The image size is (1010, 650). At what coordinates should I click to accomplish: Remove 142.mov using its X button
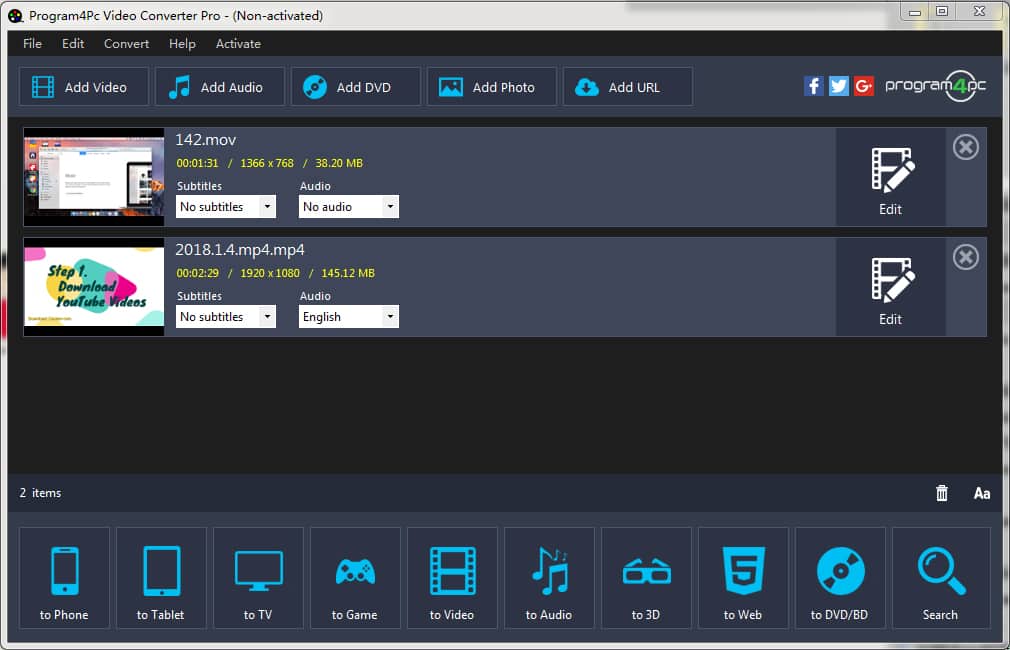[965, 148]
